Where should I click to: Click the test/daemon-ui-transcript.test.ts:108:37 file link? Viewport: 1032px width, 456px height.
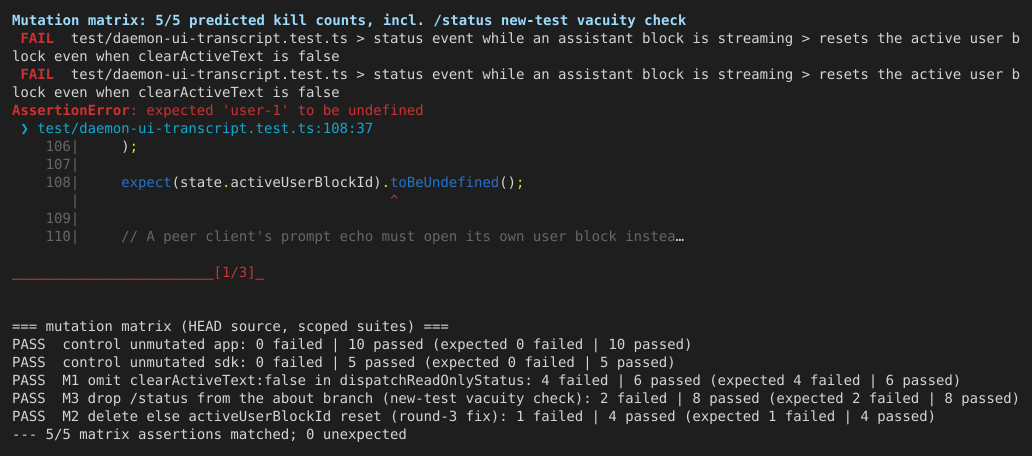205,128
